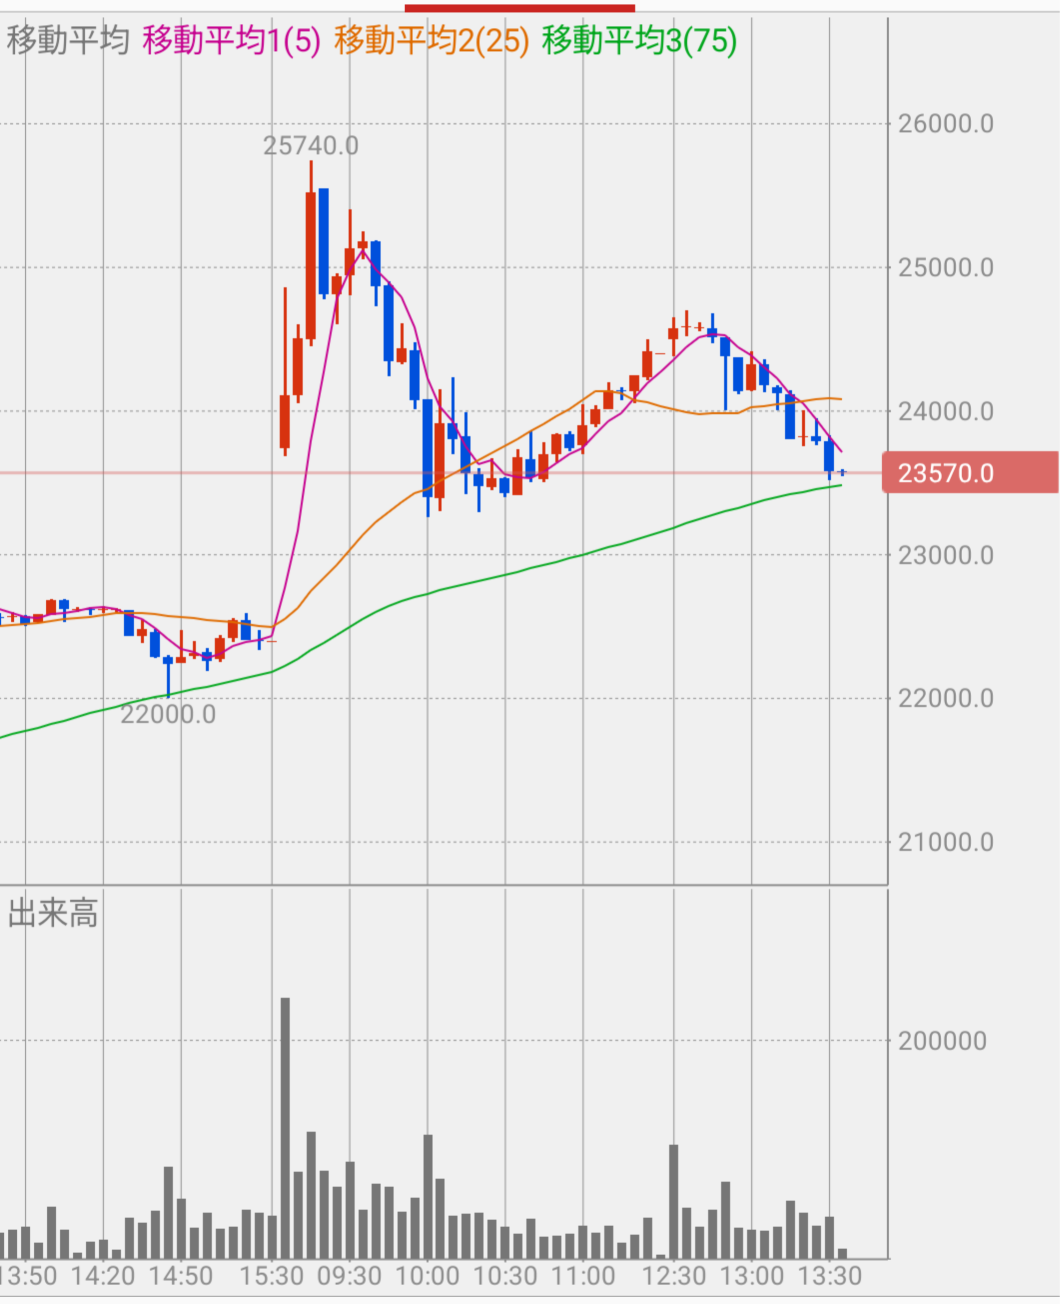Click the 22000.0 low price annotation

point(168,714)
